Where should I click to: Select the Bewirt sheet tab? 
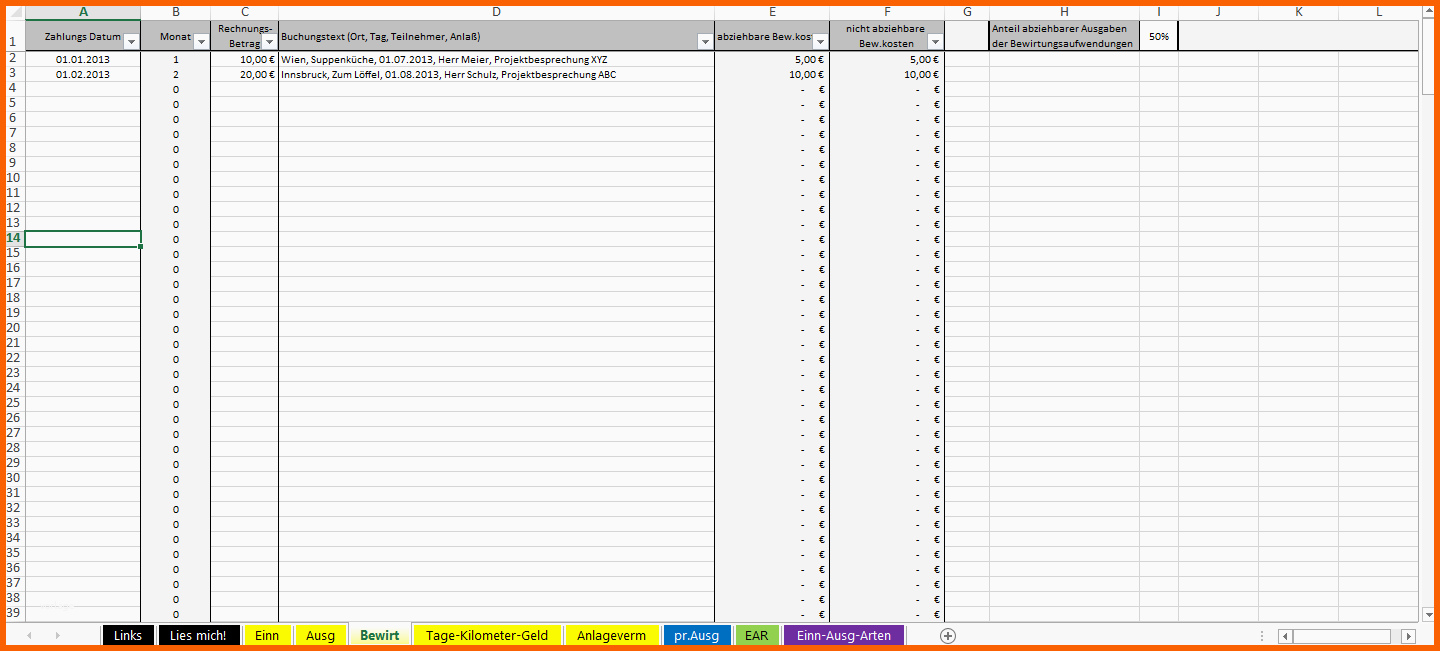(379, 636)
